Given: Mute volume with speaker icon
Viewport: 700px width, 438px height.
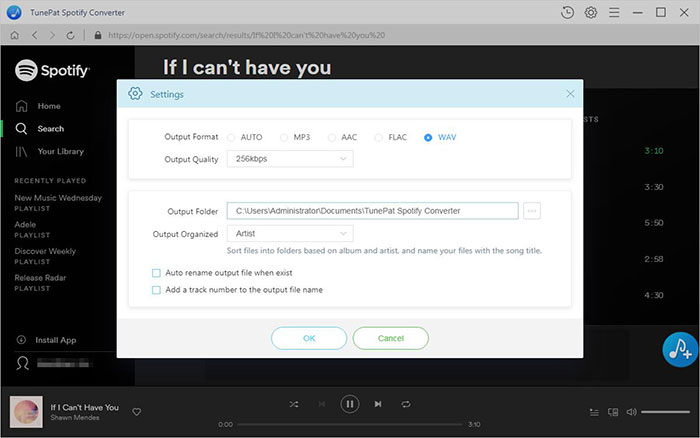Looking at the screenshot, I should click(631, 412).
